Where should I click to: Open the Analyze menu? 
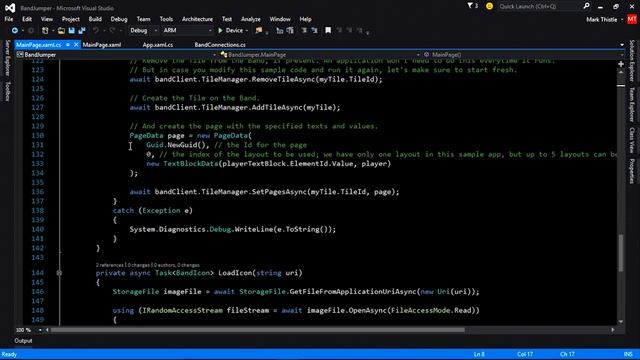(251, 19)
